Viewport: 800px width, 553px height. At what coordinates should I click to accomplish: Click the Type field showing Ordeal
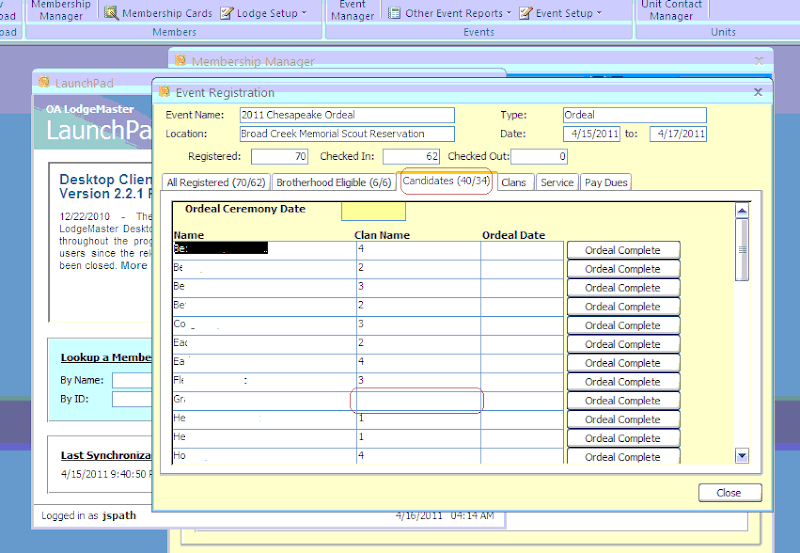click(635, 115)
